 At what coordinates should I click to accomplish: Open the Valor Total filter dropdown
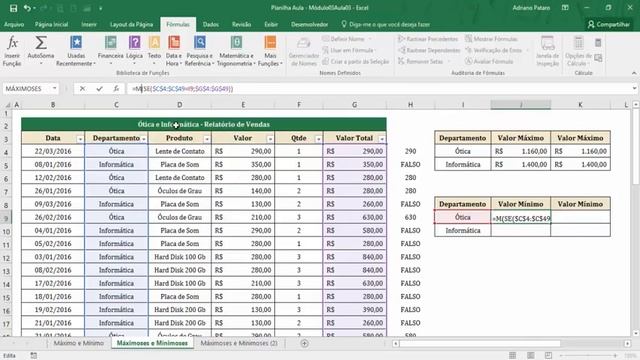[x=382, y=139]
